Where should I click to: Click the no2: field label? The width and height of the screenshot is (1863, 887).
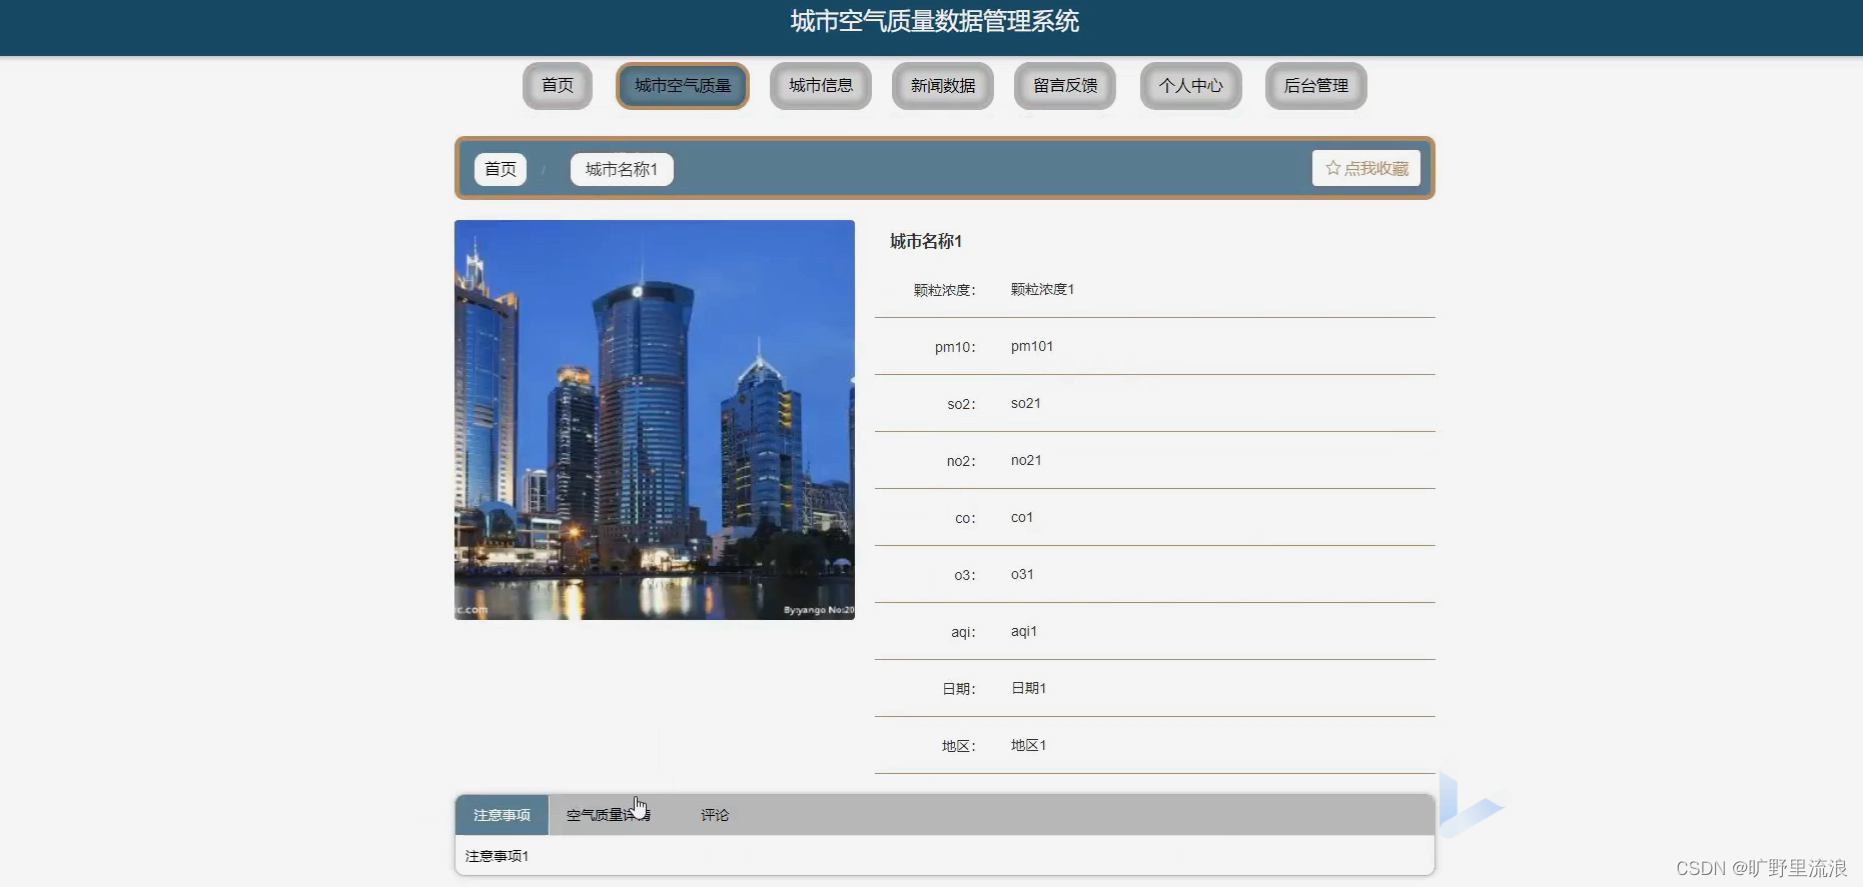961,461
